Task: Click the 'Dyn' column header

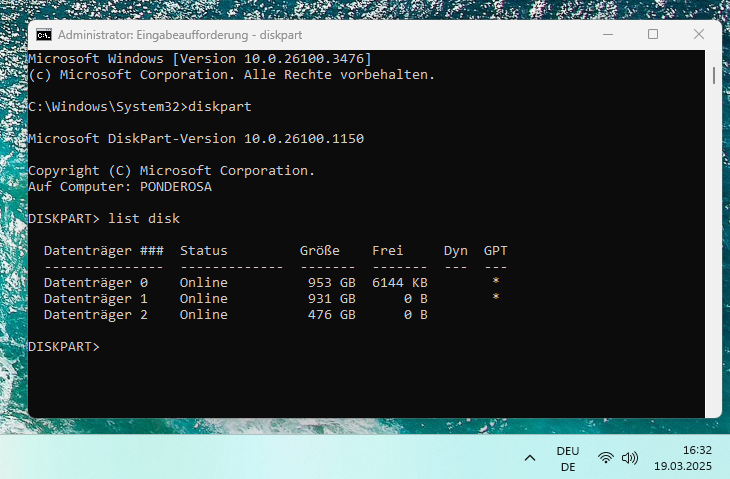Action: (455, 250)
